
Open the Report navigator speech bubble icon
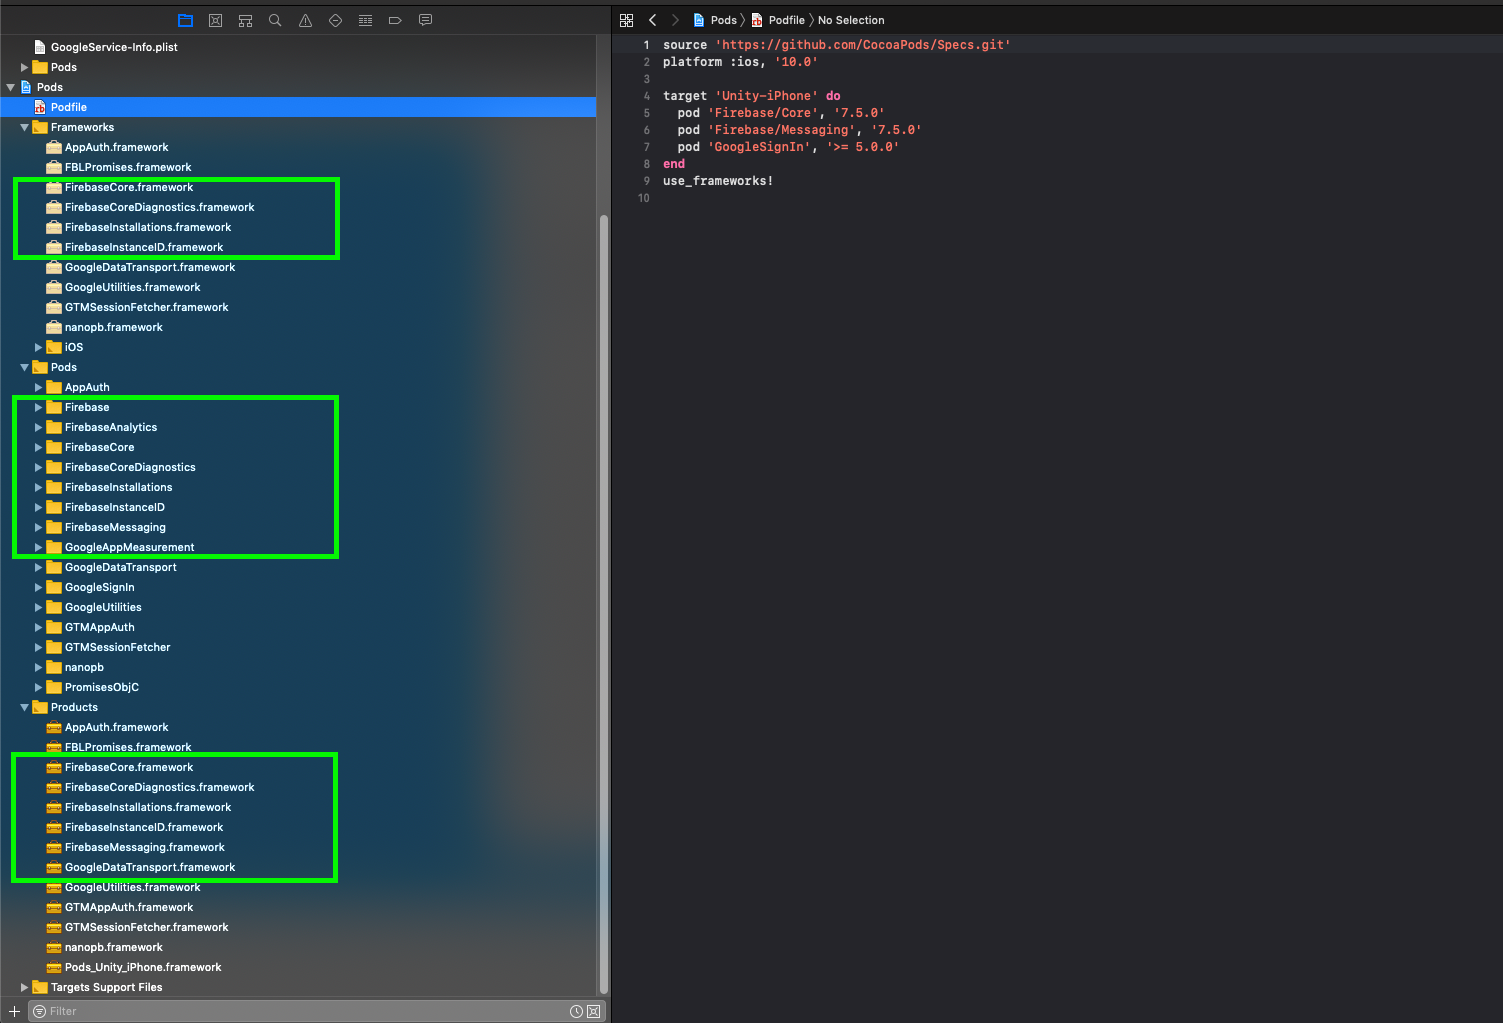coord(425,20)
